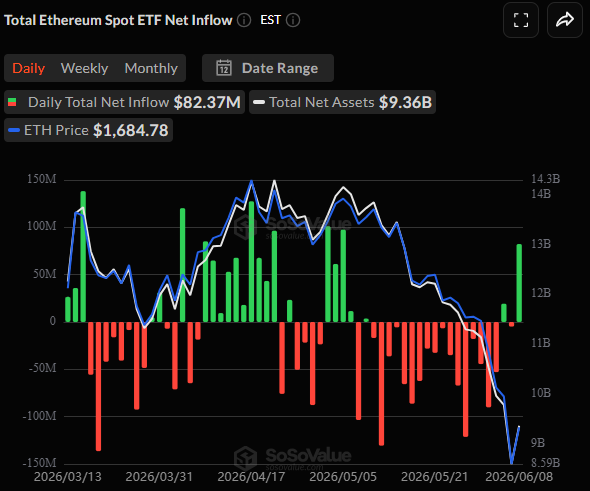Viewport: 590px width, 491px height.
Task: Click the latest green inflow bar
Action: [519, 283]
